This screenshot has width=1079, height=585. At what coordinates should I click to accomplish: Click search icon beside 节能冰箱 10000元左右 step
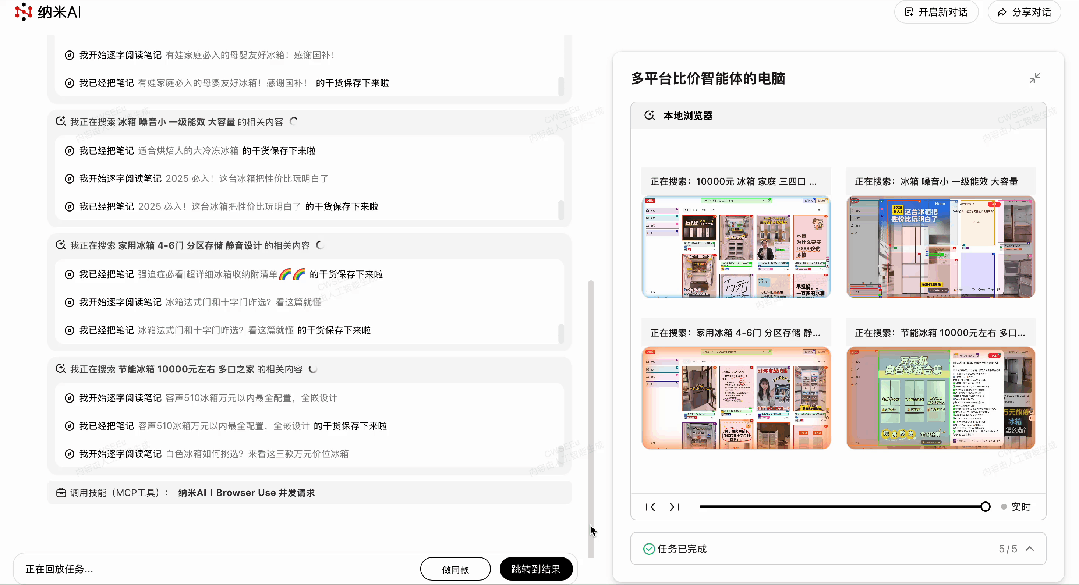60,369
